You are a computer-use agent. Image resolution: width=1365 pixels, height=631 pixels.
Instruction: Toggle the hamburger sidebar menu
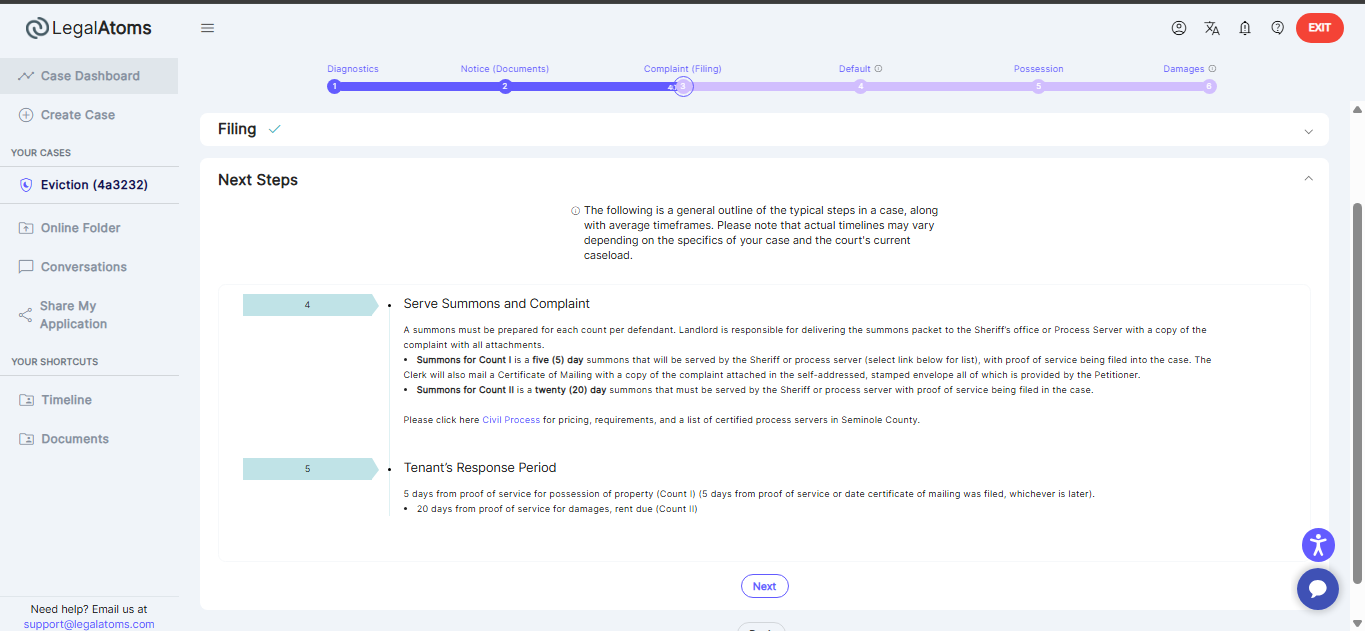click(208, 28)
